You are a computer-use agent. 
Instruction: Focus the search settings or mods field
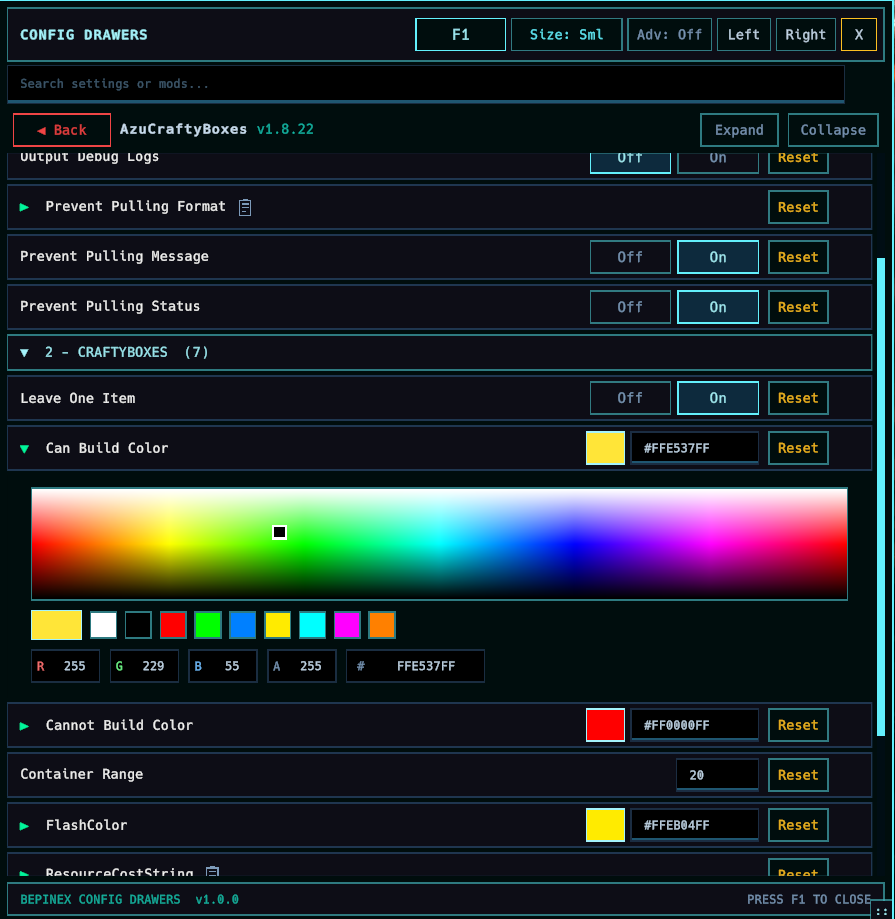tap(426, 84)
